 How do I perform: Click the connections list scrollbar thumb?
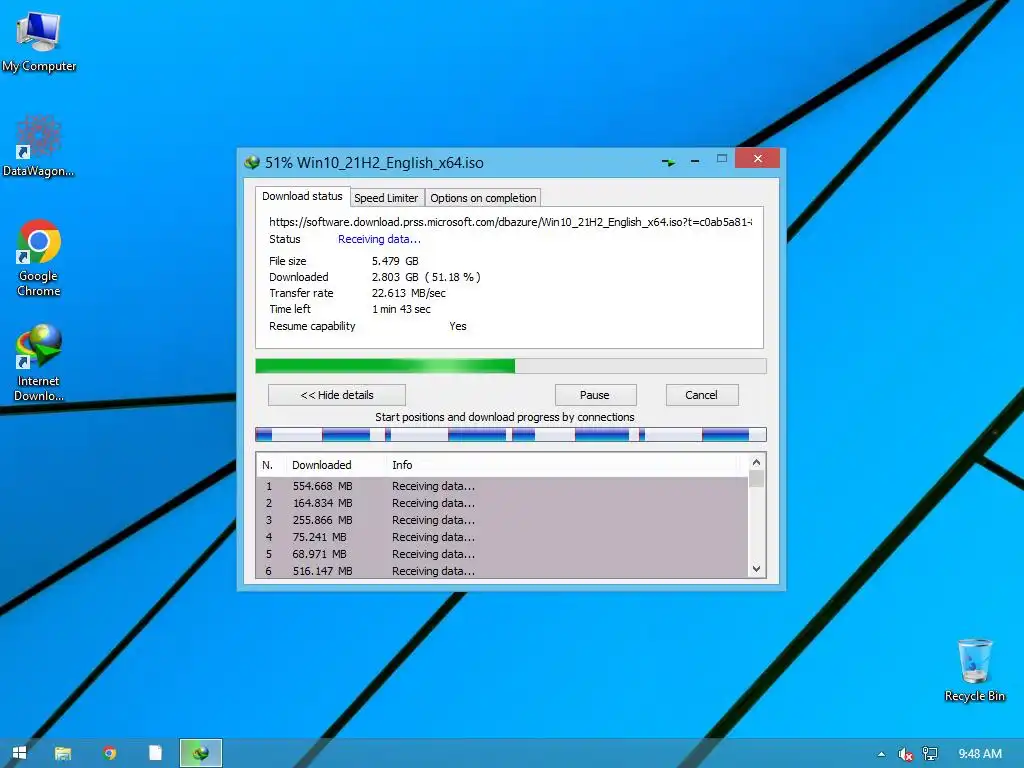tap(756, 479)
